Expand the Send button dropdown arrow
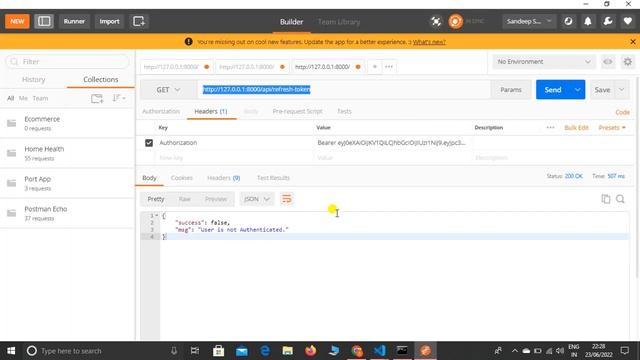 [x=578, y=90]
